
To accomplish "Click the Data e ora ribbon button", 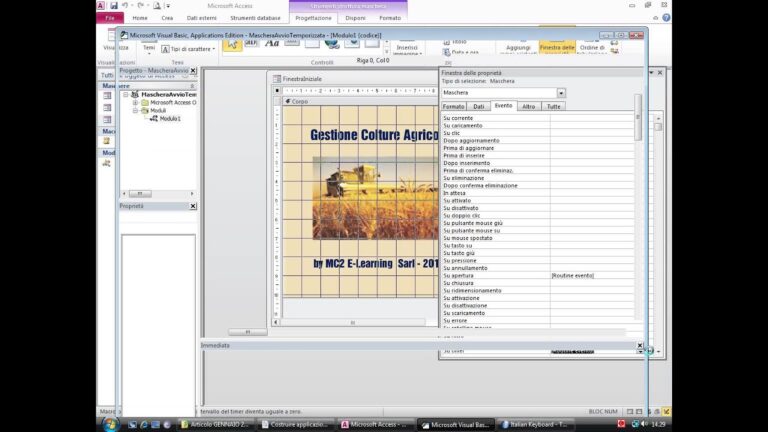I will (461, 52).
